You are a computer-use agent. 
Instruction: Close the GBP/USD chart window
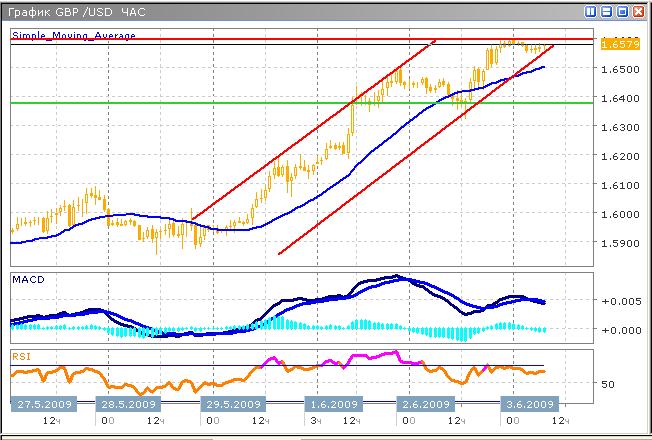(x=638, y=11)
